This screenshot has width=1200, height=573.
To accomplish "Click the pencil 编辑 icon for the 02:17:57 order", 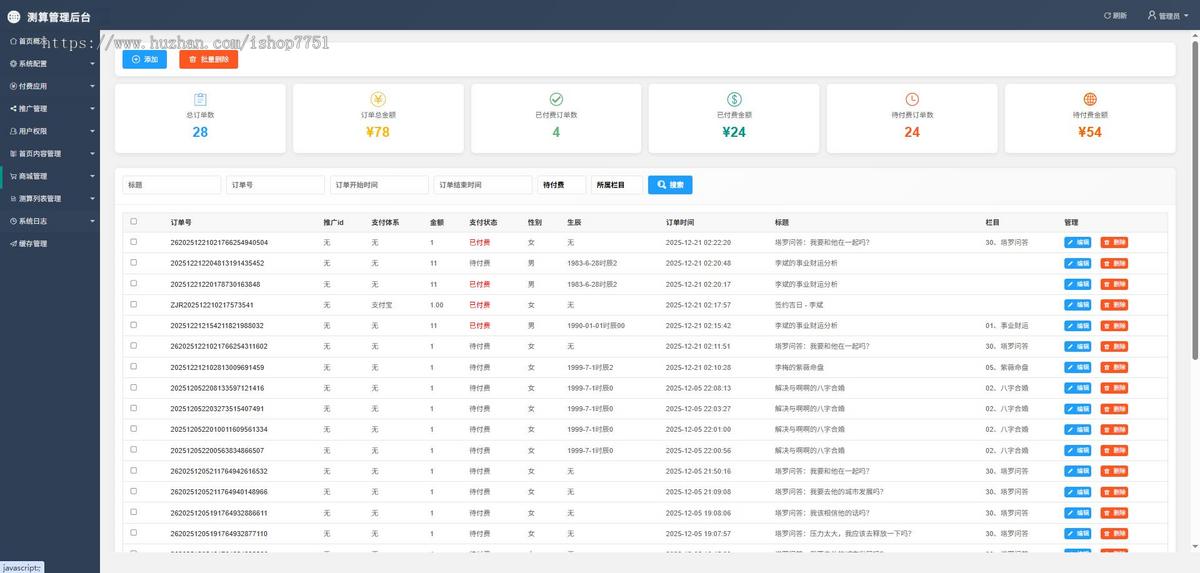I will tap(1071, 305).
